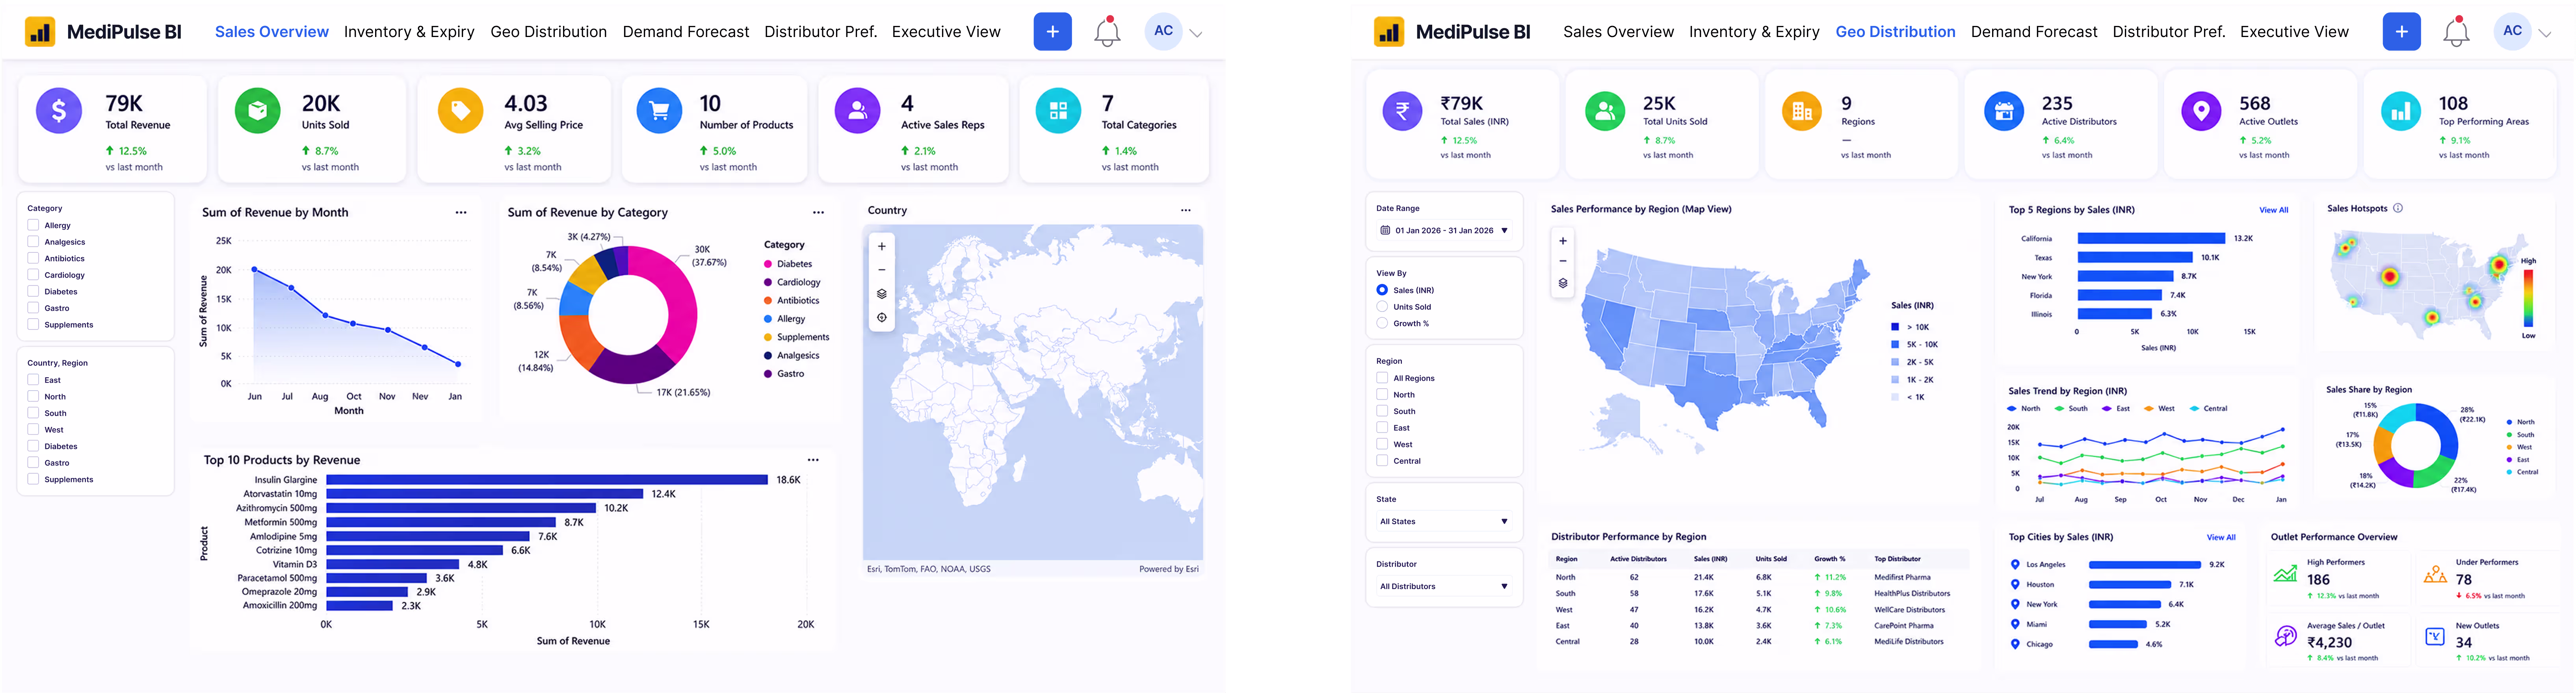This screenshot has width=2576, height=693.
Task: Switch to Executive View in the left dashboard
Action: point(946,32)
